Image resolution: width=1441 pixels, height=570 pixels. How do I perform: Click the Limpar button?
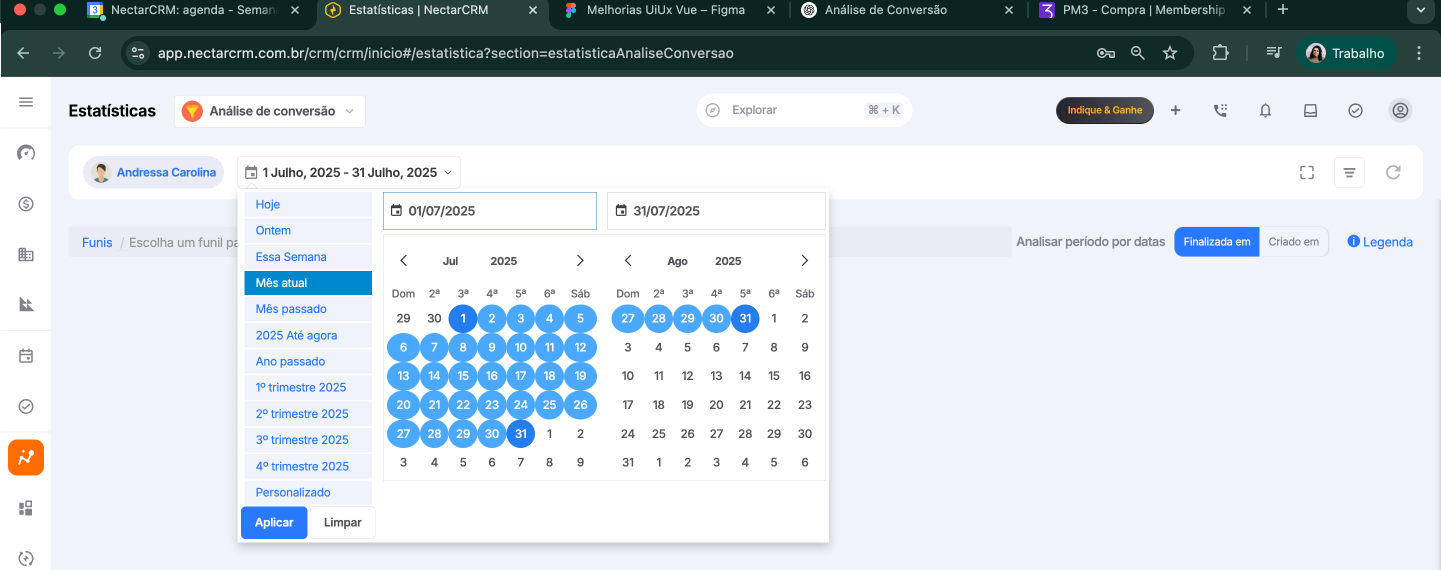(343, 523)
